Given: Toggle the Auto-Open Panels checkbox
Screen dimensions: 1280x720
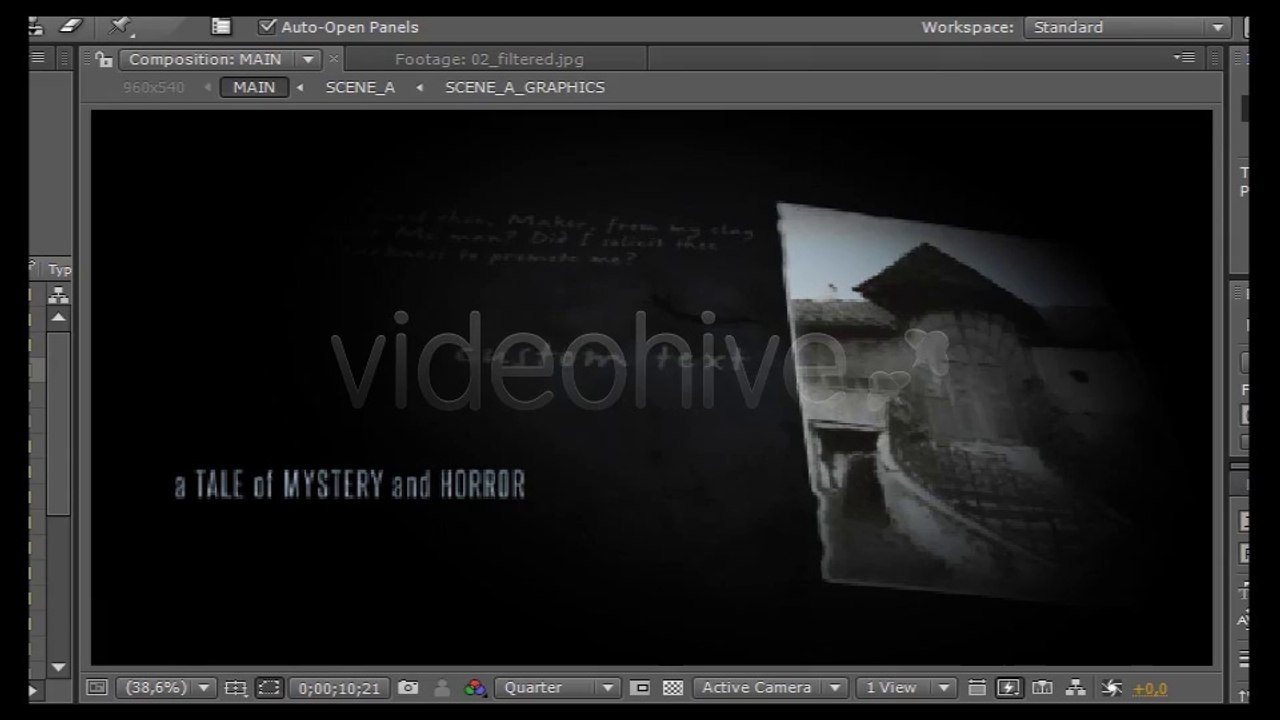Looking at the screenshot, I should [267, 27].
